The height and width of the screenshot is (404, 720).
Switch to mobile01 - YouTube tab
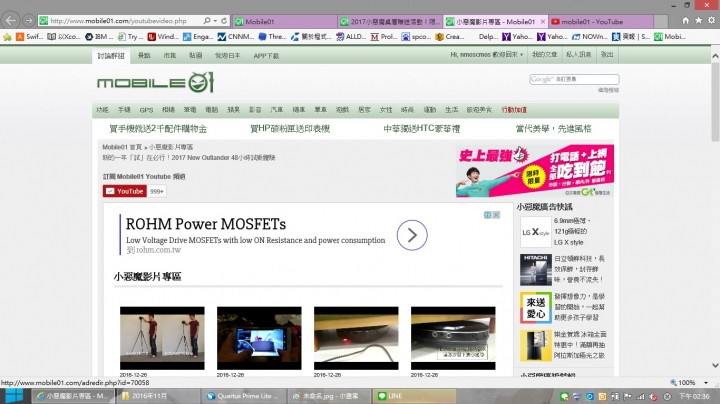tap(601, 21)
